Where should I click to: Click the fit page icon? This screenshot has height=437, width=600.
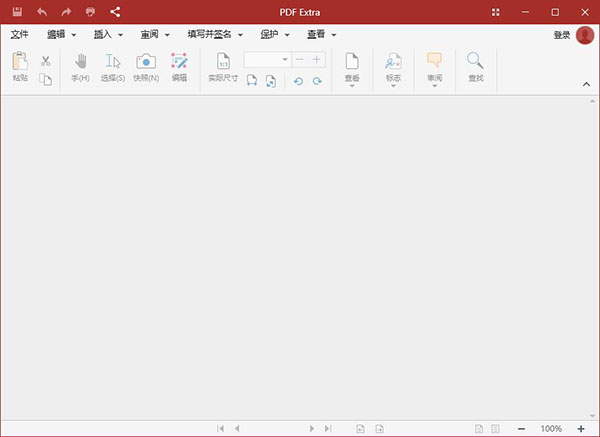click(271, 81)
